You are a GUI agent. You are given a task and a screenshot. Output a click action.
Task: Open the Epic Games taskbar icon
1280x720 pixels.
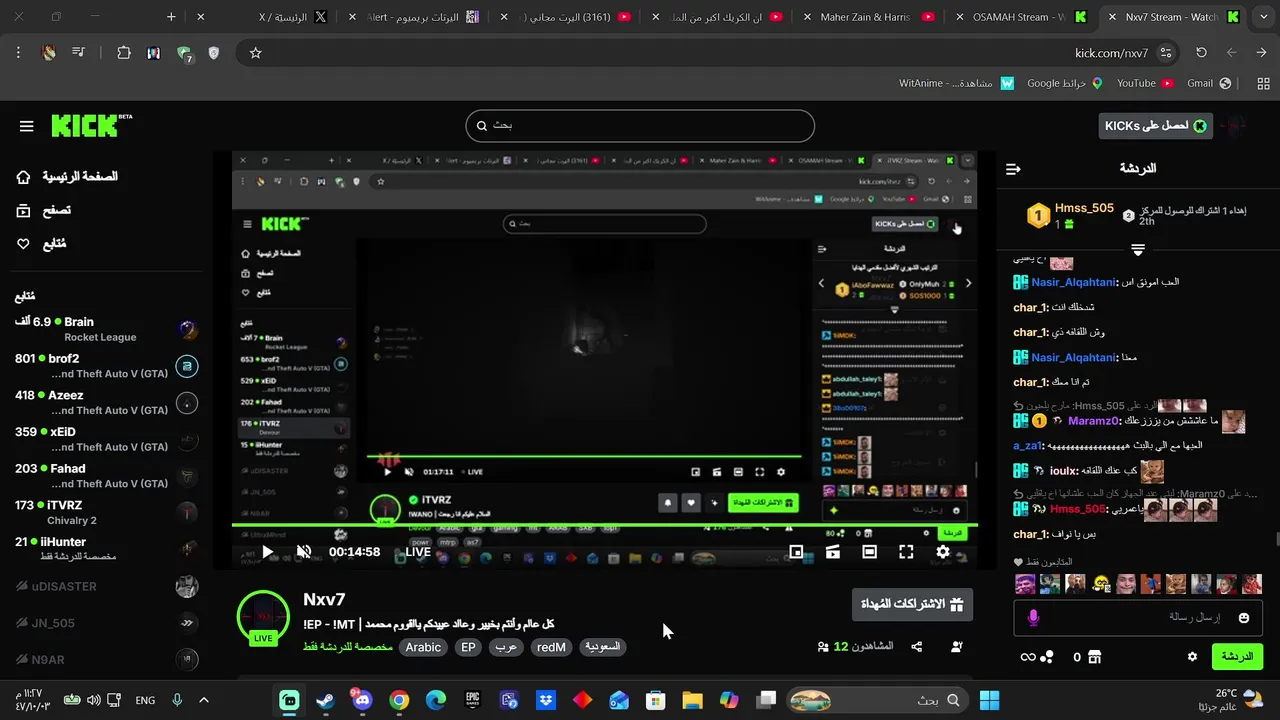[x=472, y=700]
